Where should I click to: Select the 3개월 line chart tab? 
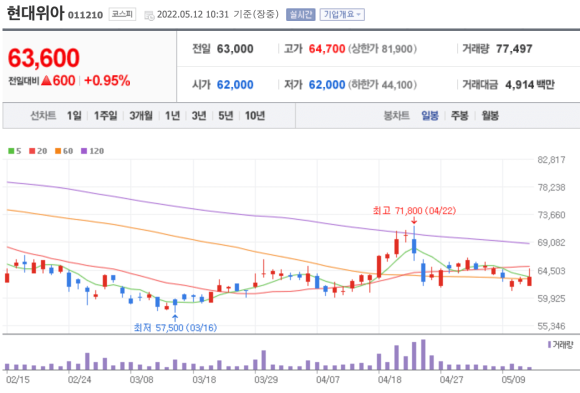(x=141, y=116)
